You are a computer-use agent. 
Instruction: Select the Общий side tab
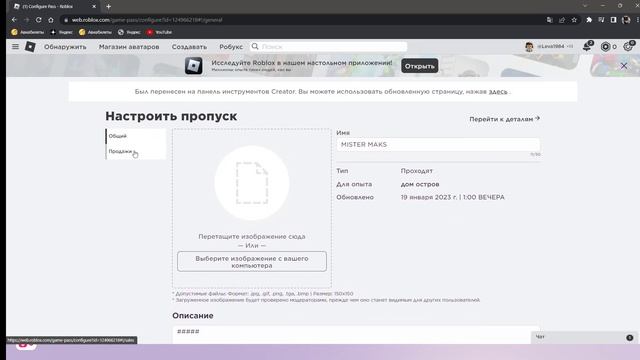click(136, 136)
